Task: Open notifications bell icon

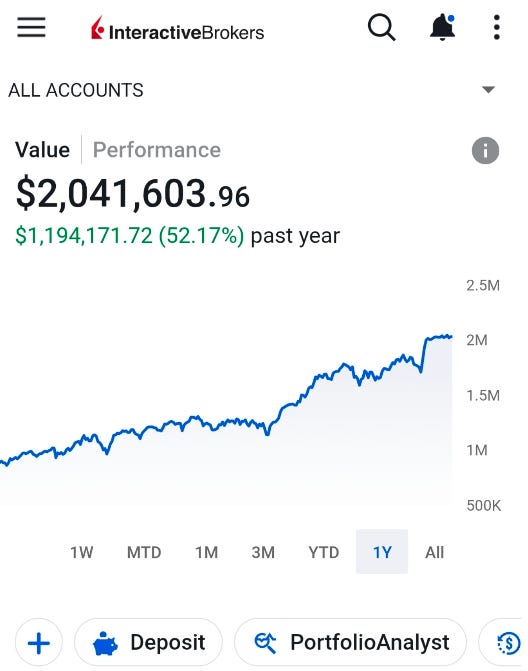Action: point(442,27)
